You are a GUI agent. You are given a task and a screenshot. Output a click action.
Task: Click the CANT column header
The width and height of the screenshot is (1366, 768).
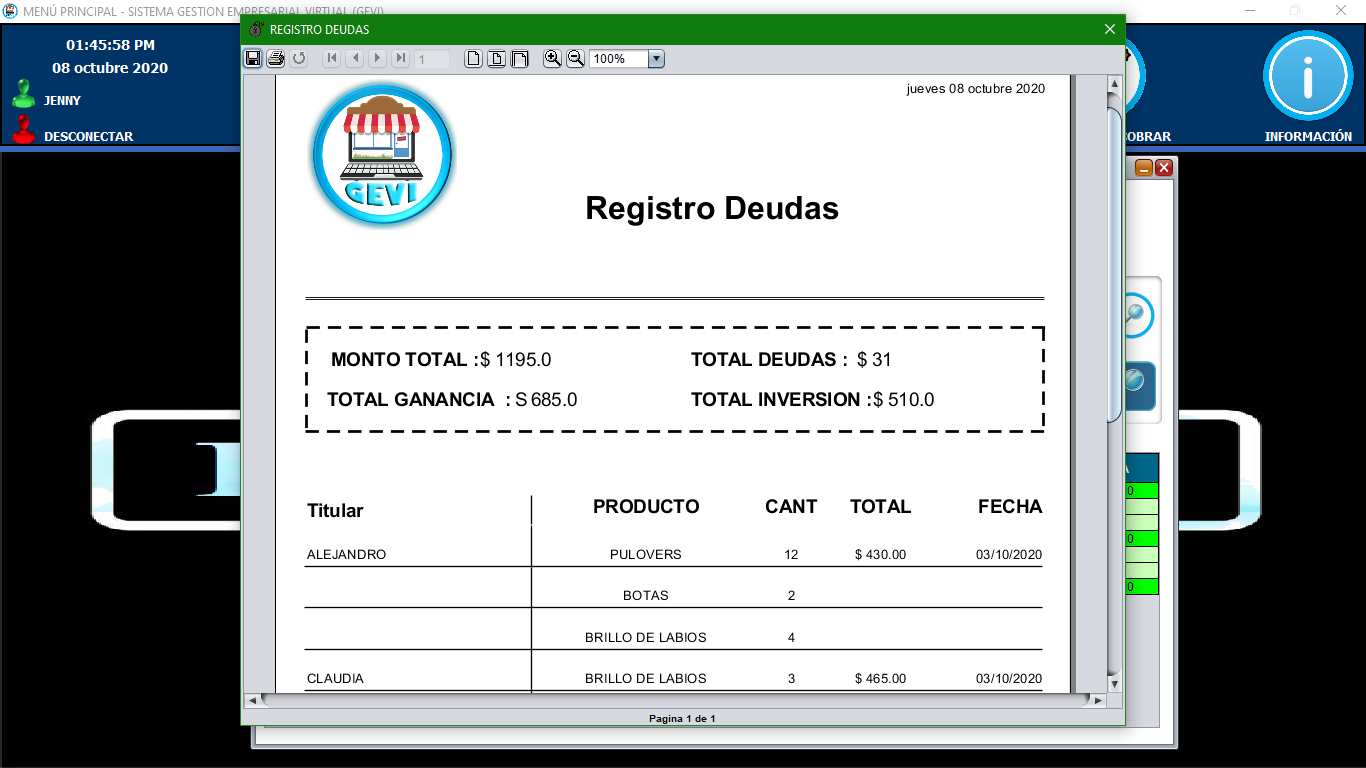(791, 507)
